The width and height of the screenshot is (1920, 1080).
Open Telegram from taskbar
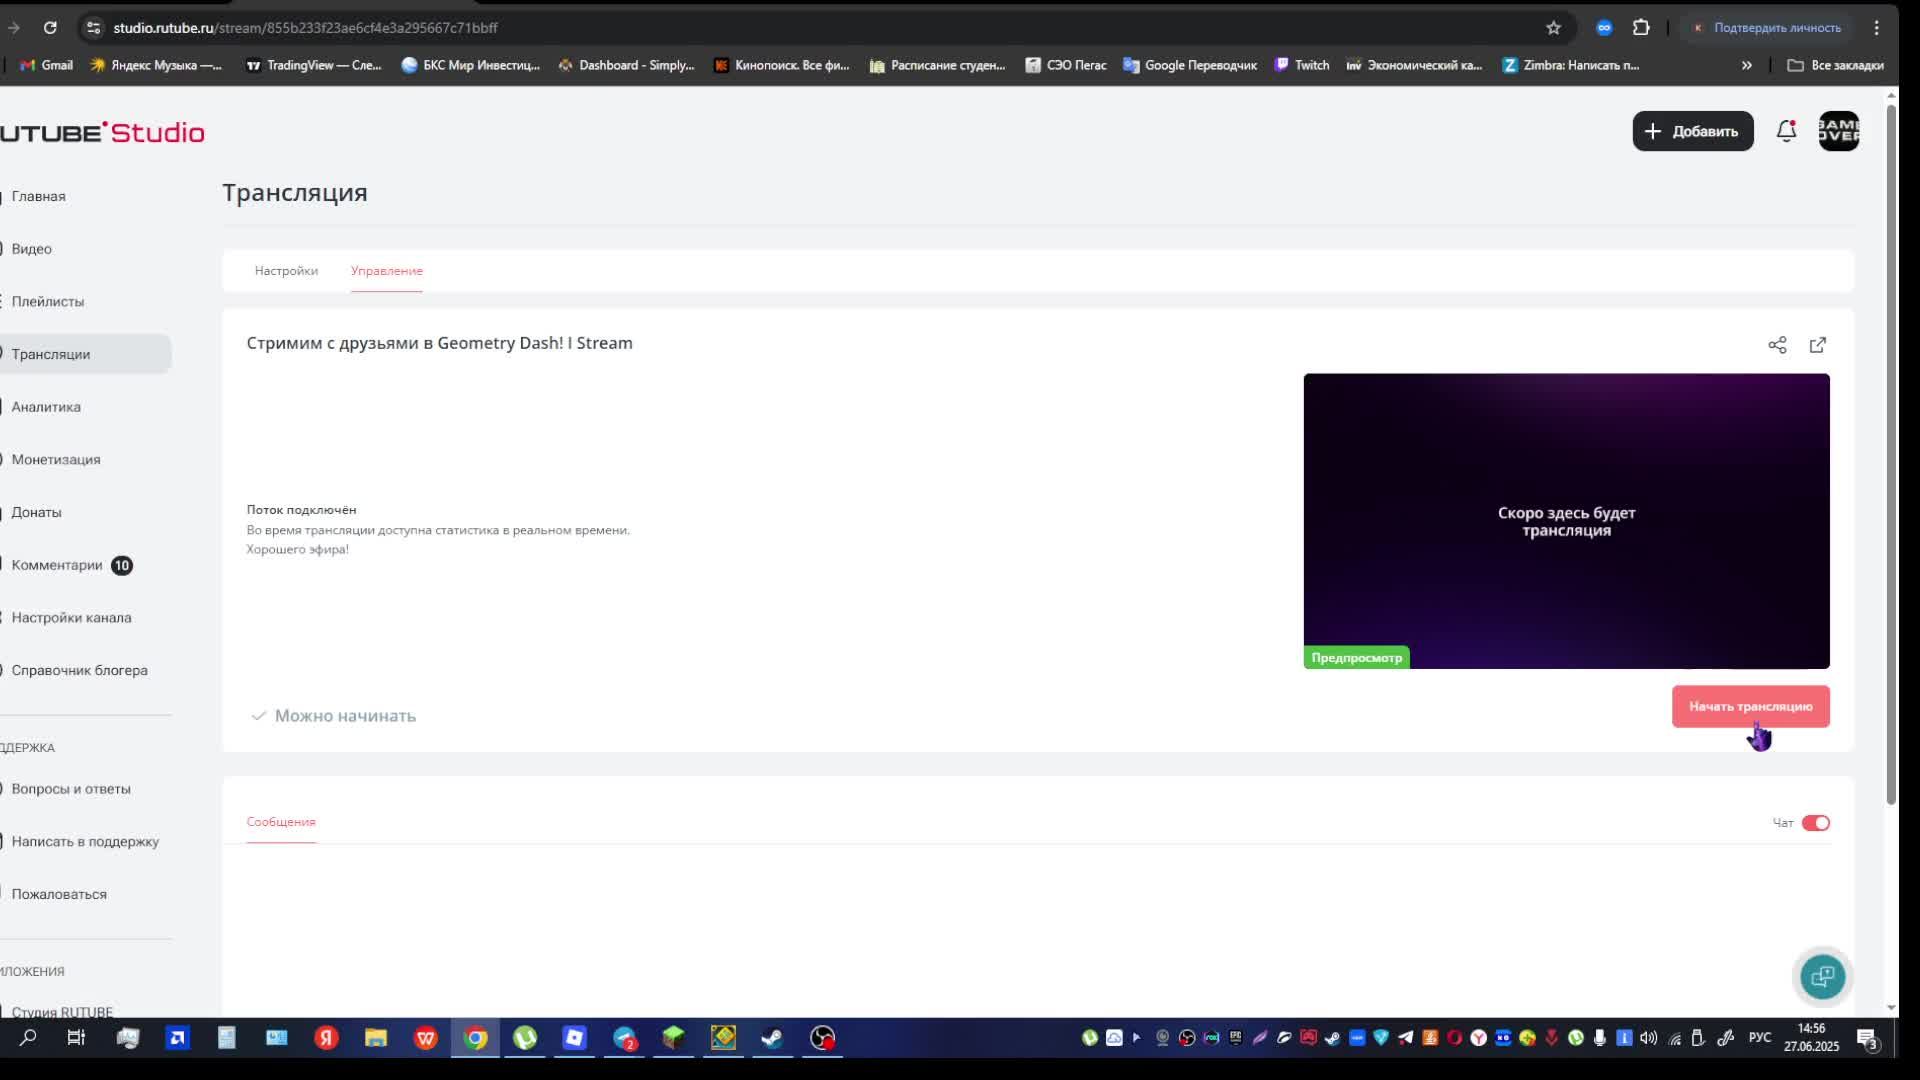(624, 1038)
